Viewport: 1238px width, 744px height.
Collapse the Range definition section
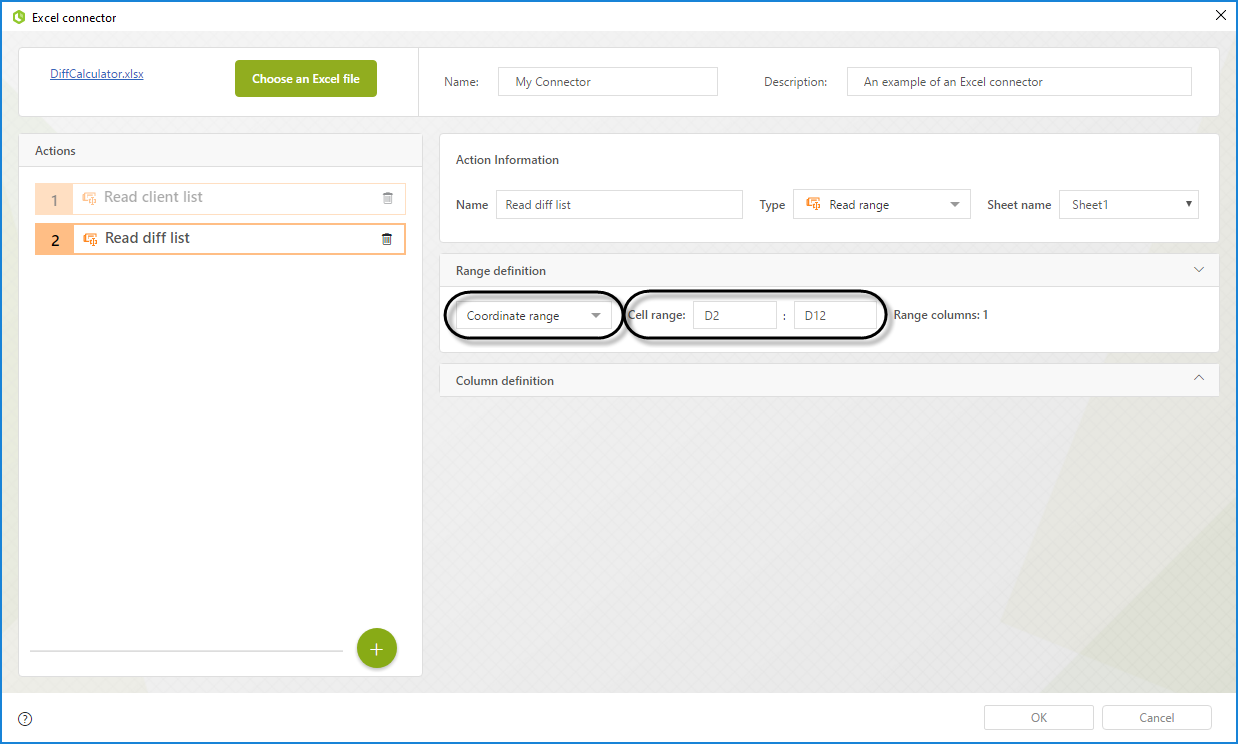pos(1199,270)
